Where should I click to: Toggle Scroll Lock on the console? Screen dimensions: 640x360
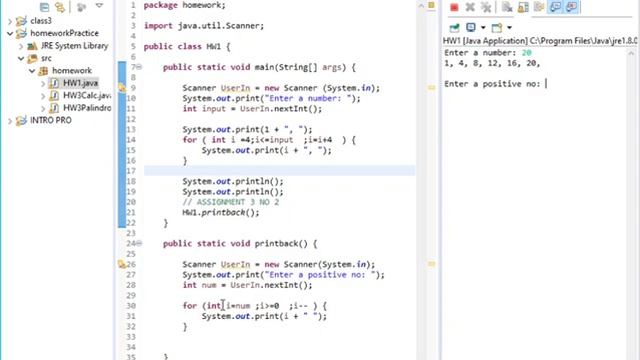tap(523, 7)
